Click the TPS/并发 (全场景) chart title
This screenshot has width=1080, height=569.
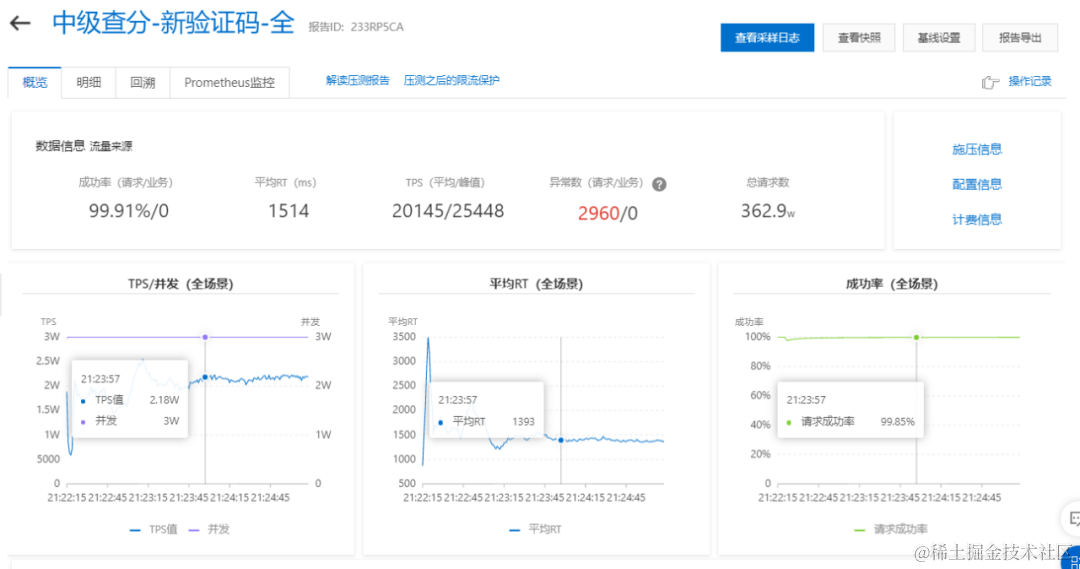[180, 284]
